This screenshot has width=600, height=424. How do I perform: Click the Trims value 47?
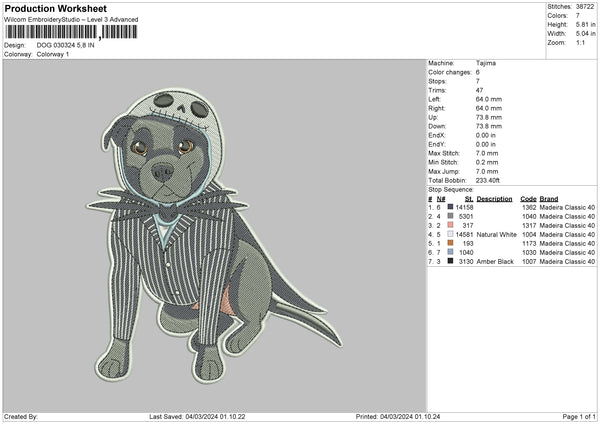[x=479, y=90]
